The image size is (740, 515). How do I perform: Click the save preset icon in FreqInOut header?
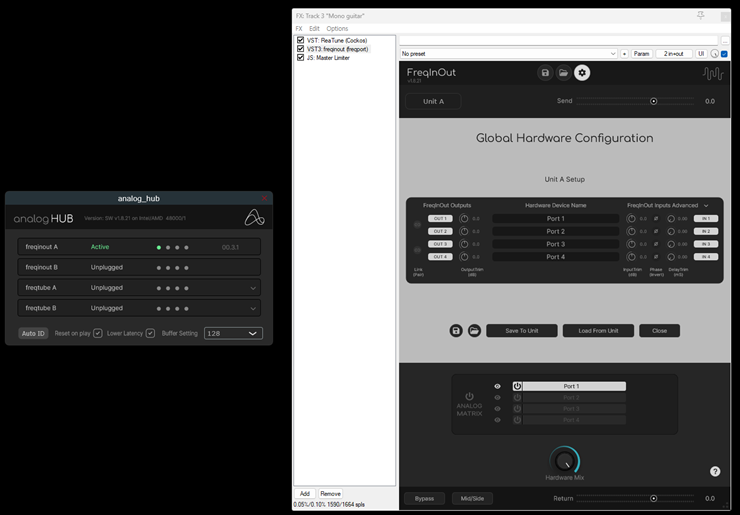[545, 73]
